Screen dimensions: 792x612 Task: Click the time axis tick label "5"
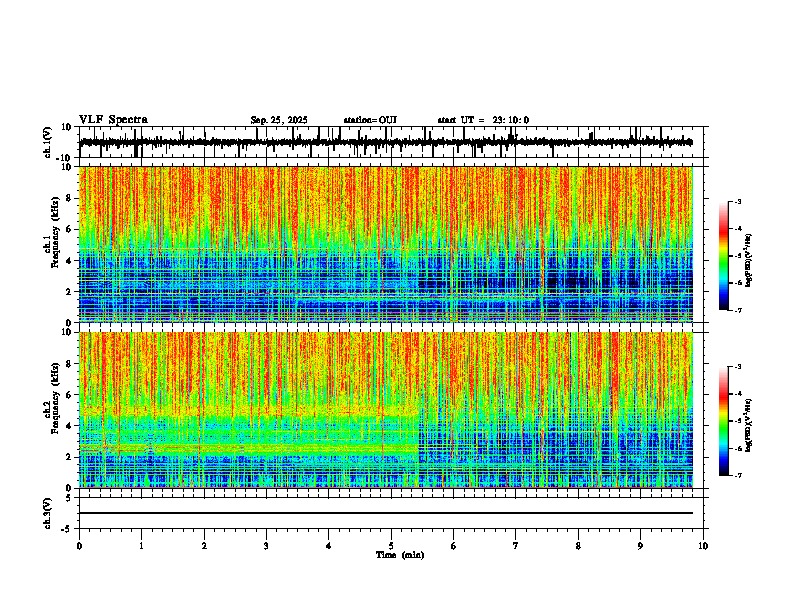[391, 546]
